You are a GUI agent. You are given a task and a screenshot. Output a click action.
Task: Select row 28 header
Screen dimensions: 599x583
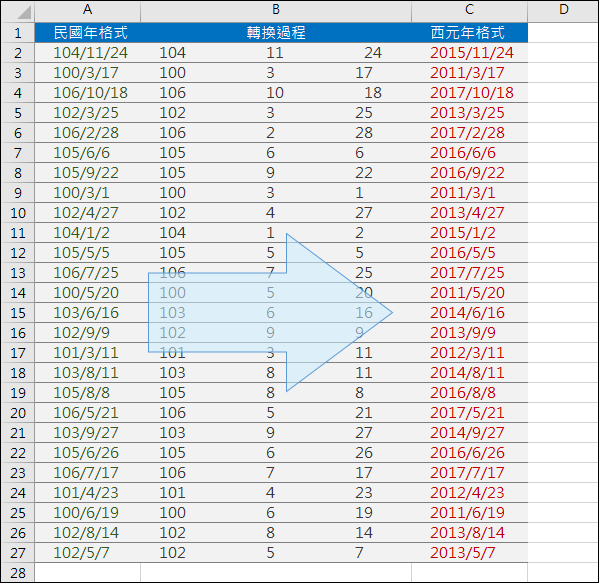click(18, 573)
